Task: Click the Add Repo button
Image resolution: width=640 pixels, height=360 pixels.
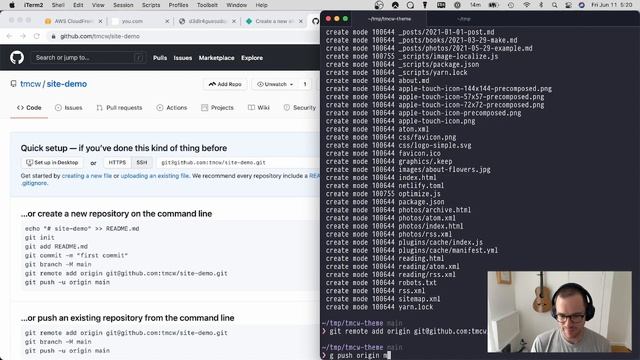Action: [225, 84]
